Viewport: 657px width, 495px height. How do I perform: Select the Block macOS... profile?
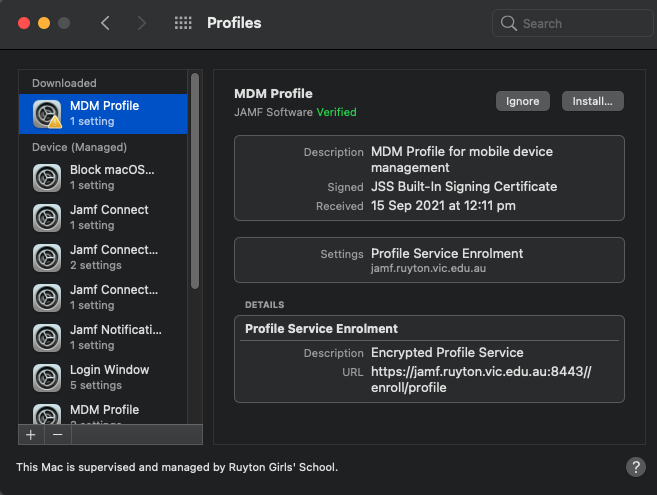103,177
